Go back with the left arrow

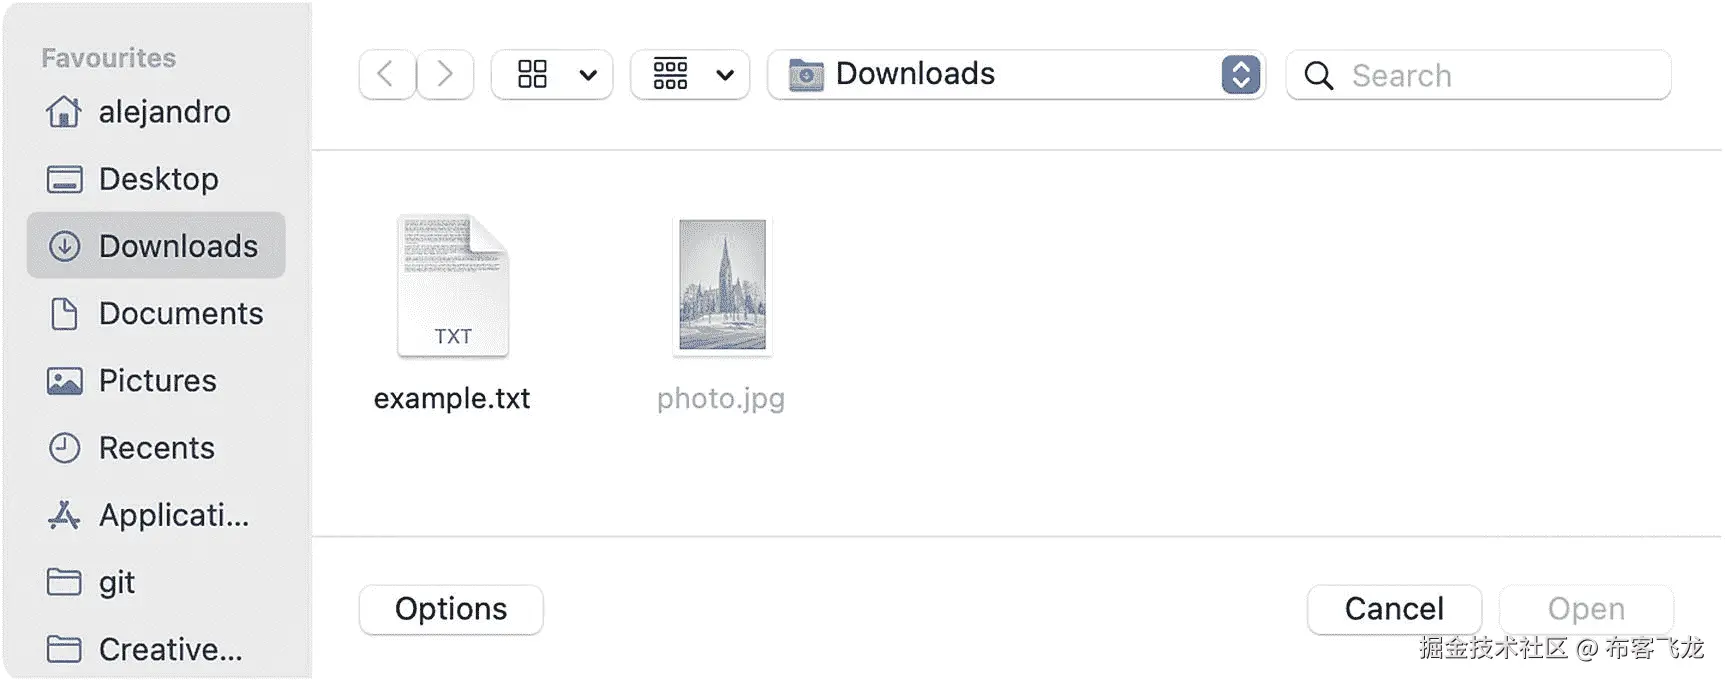(387, 74)
